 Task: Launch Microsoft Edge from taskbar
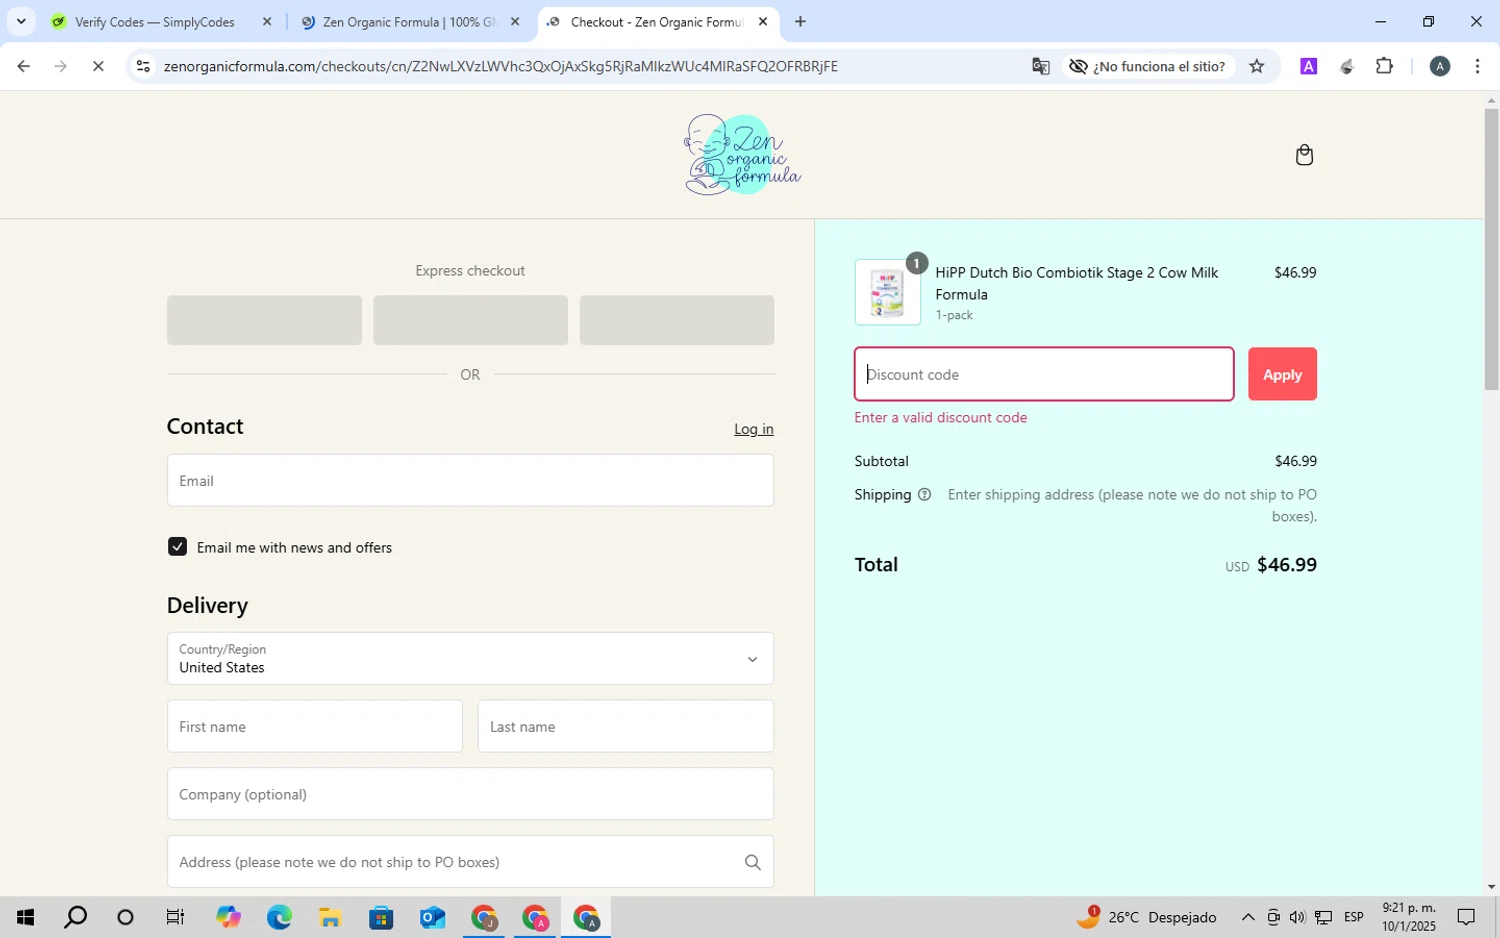(279, 917)
